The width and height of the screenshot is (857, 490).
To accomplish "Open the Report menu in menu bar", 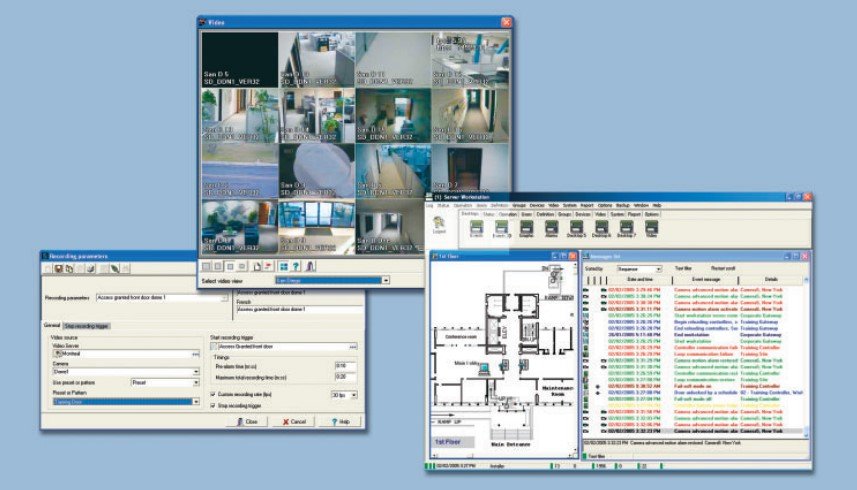I will [586, 205].
